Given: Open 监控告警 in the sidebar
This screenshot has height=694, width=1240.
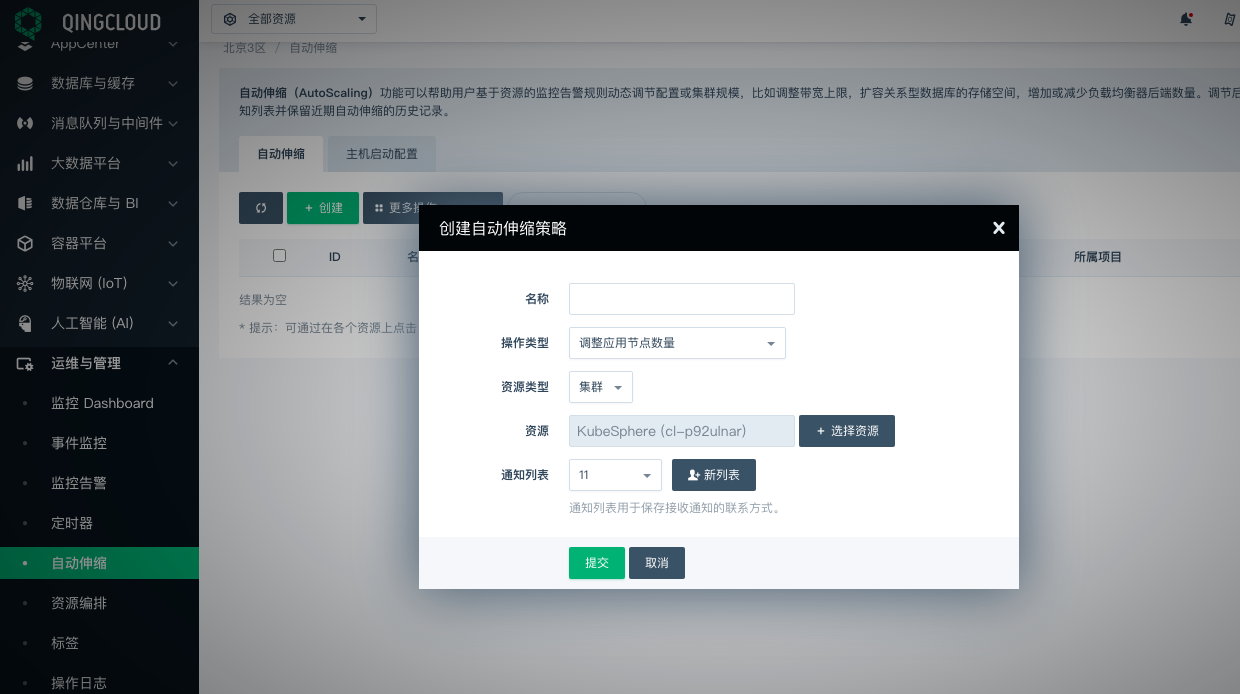Looking at the screenshot, I should tap(79, 483).
